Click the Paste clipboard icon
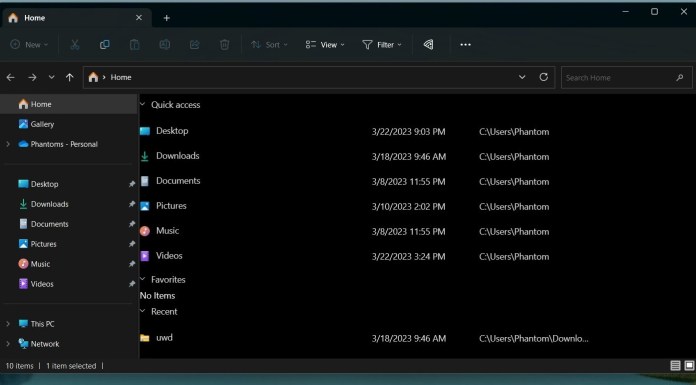 coord(134,44)
